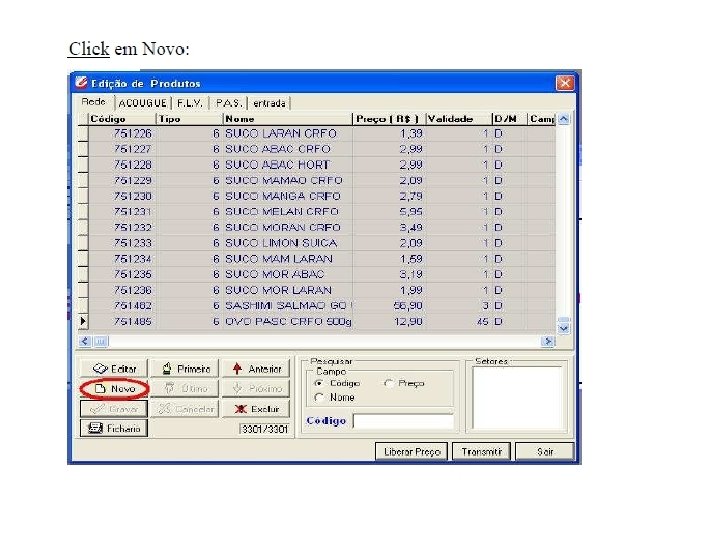Click the Validade column header

pos(459,119)
